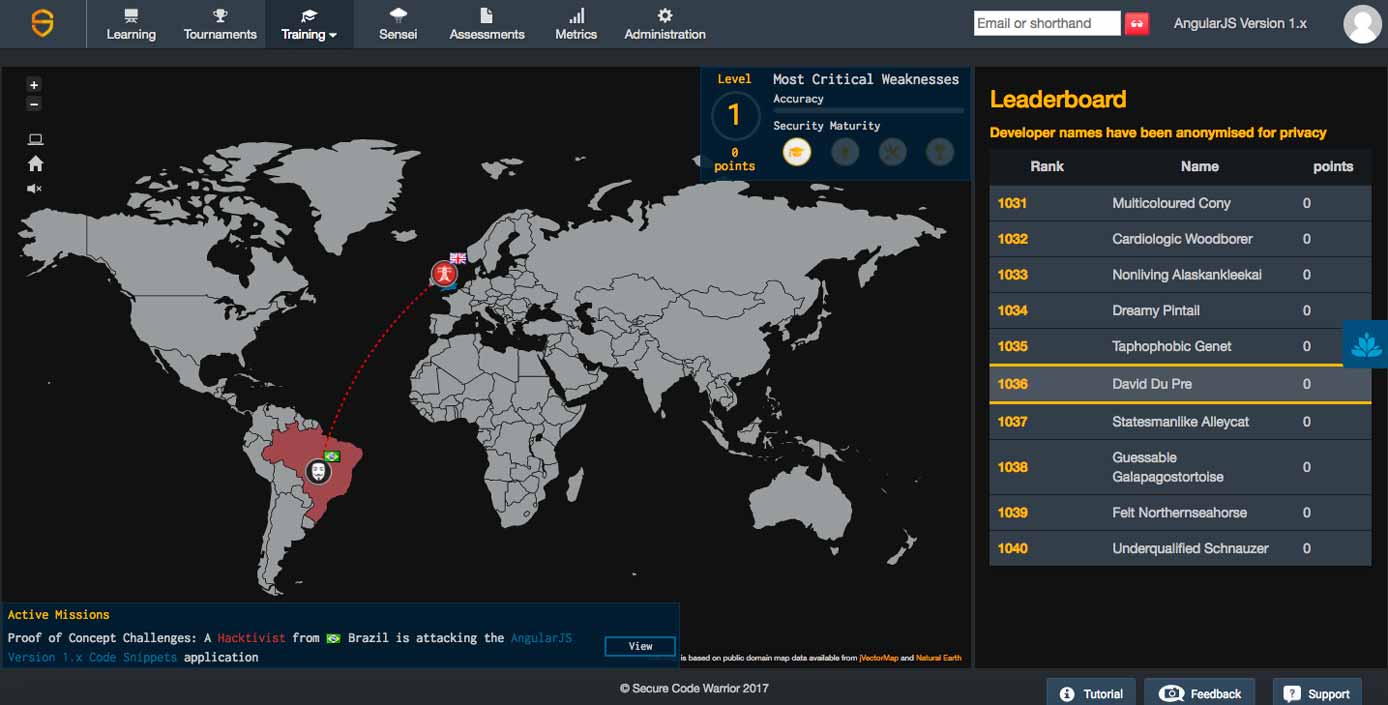Open the Support button
Screen dimensions: 1388x705
1317,693
